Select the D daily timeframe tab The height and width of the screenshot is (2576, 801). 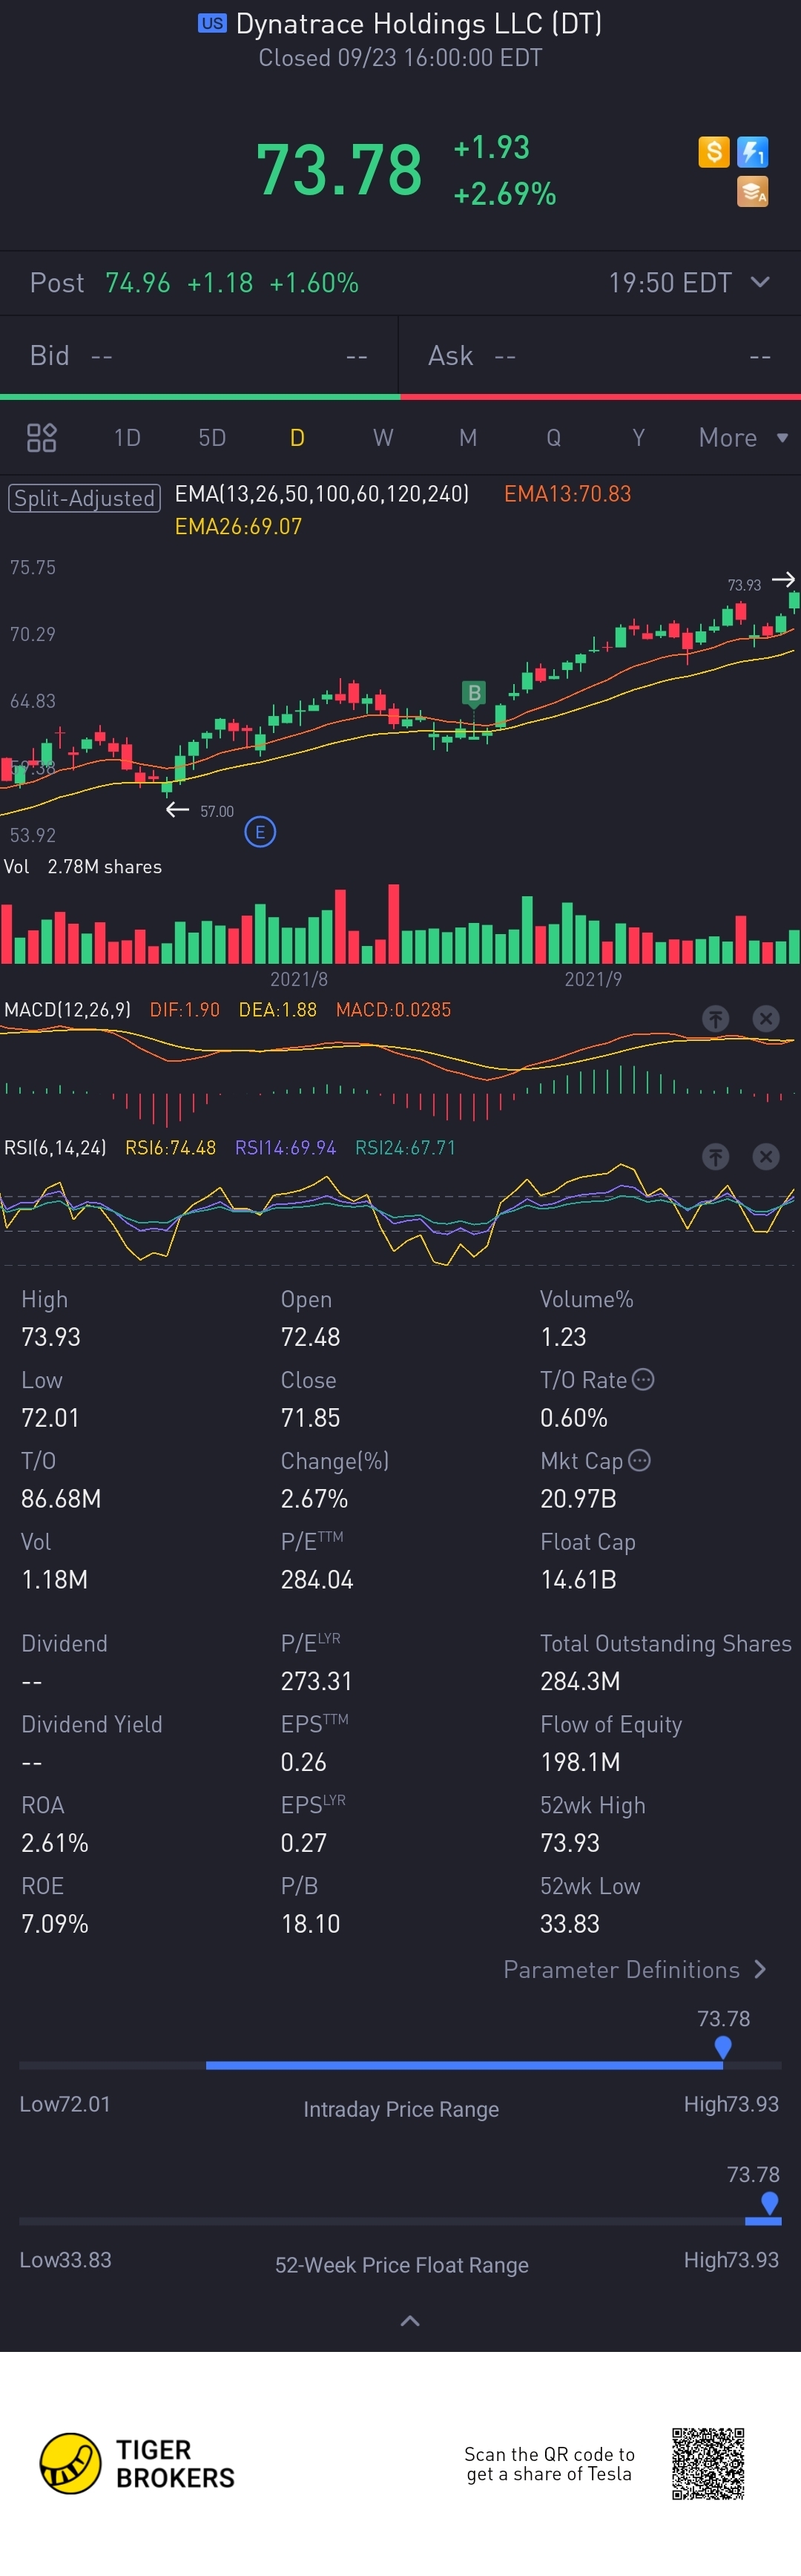297,438
